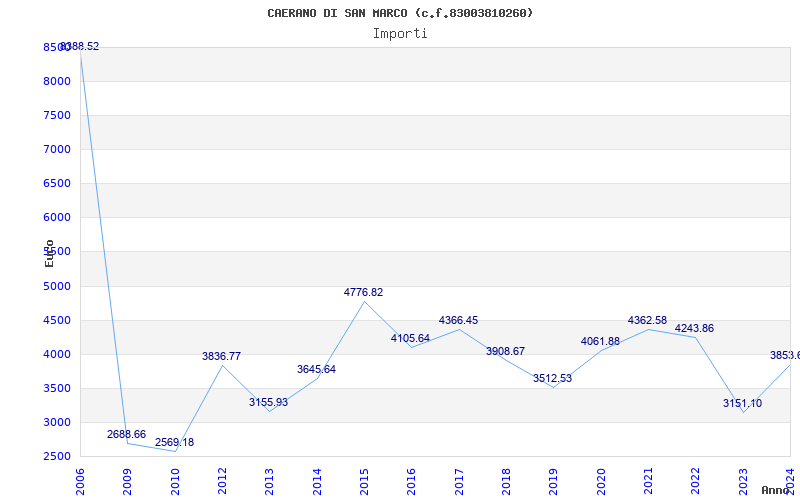Click x-axis year 2012
The image size is (800, 500).
(x=222, y=481)
